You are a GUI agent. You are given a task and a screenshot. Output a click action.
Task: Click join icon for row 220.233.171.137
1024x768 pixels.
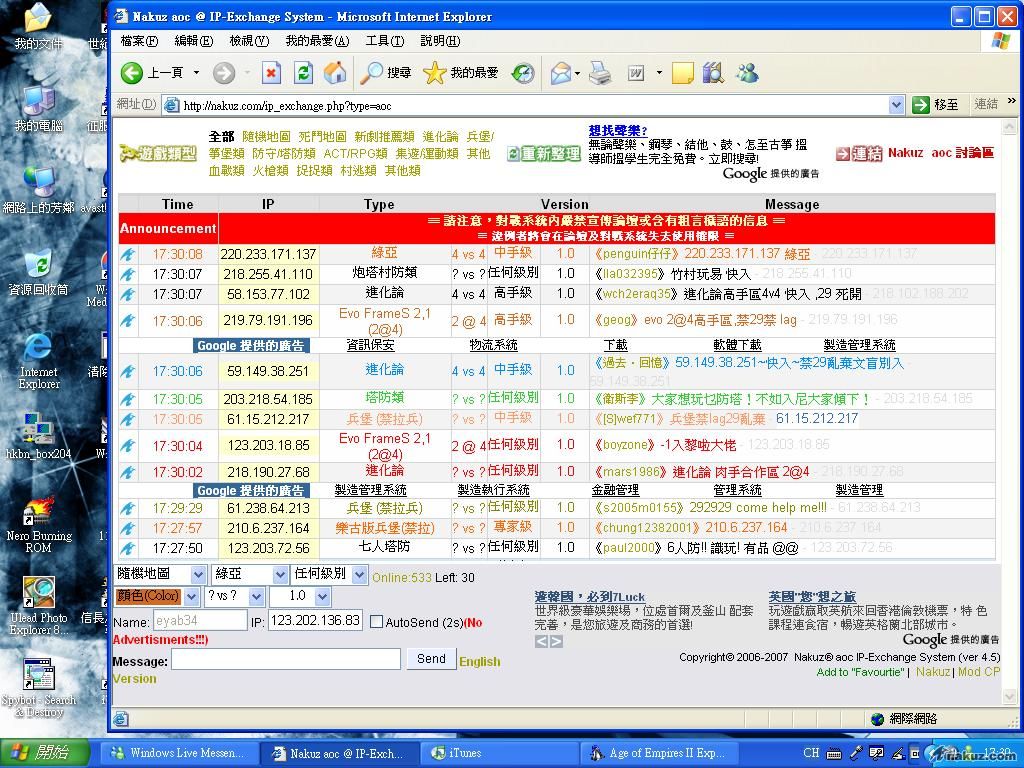[128, 254]
